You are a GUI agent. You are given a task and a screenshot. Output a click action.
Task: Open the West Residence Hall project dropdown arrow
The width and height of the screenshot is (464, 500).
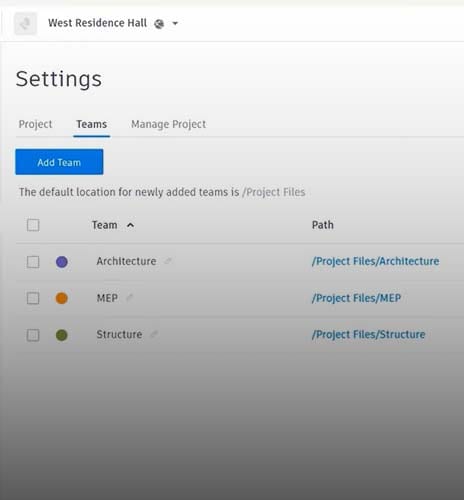pyautogui.click(x=175, y=23)
